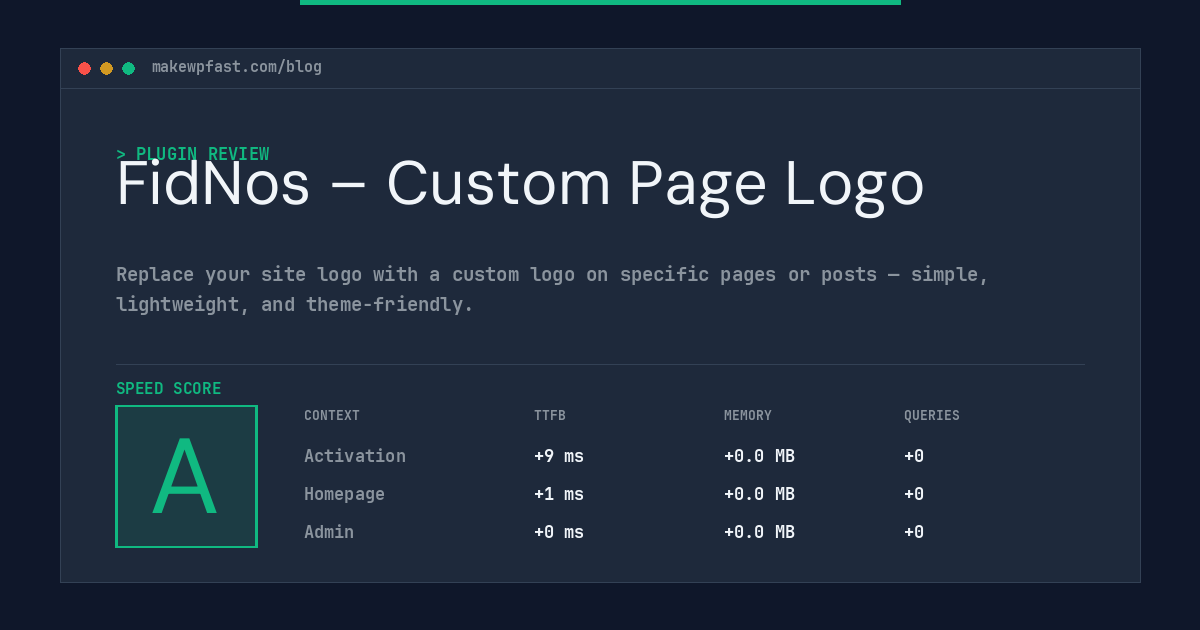Click the green window dot
Image resolution: width=1200 pixels, height=630 pixels.
(129, 68)
